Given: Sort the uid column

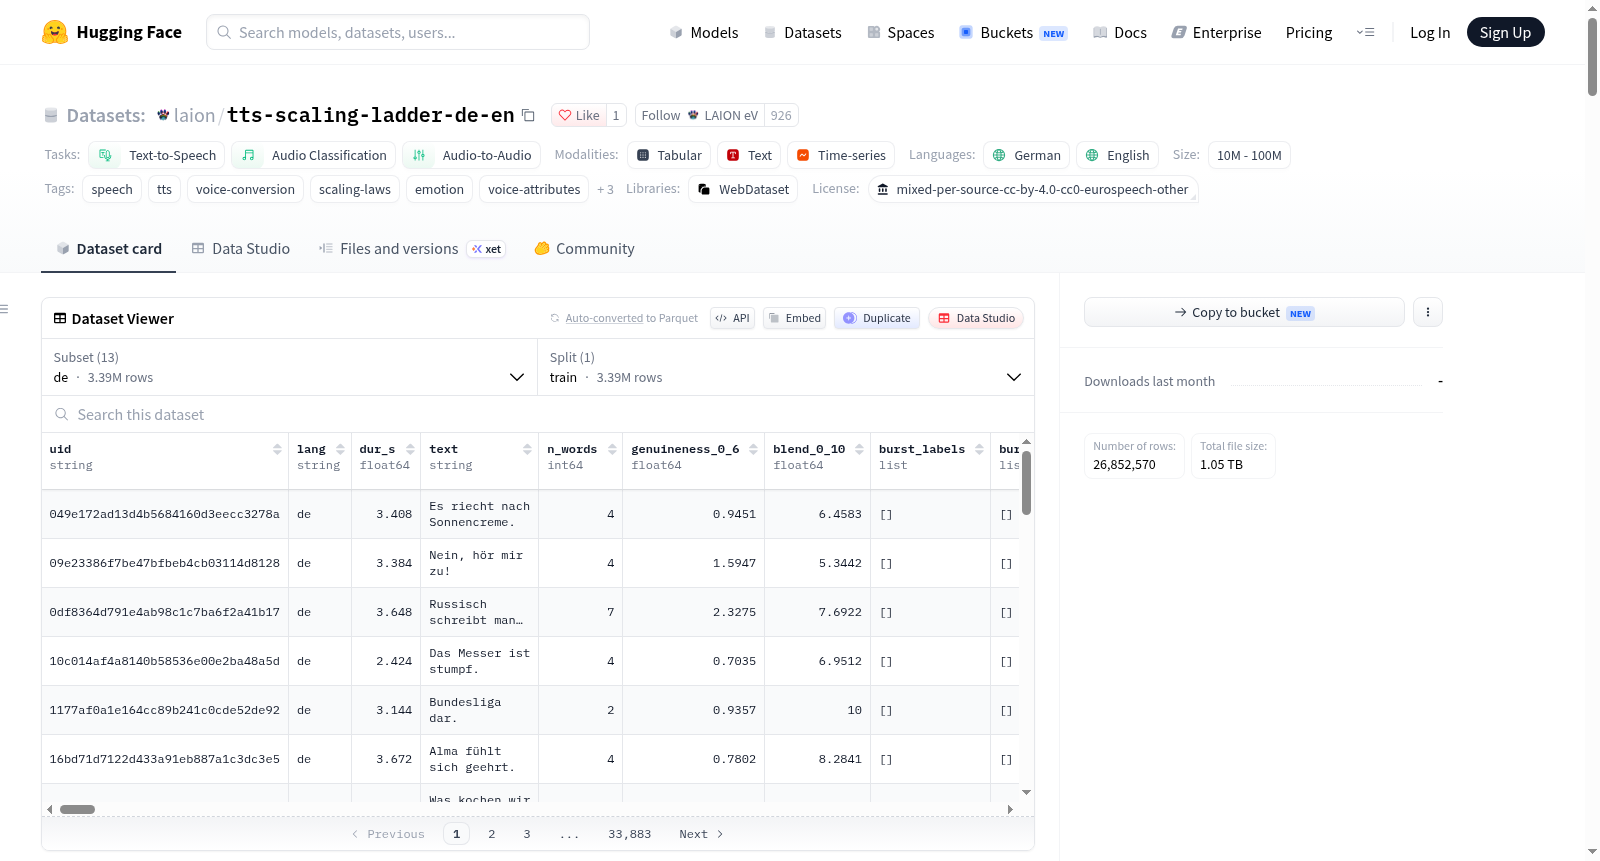Looking at the screenshot, I should click(277, 449).
